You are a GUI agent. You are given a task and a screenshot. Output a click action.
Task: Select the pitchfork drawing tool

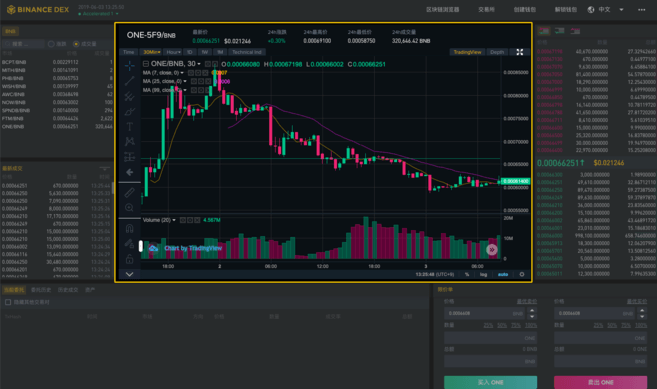[x=129, y=96]
